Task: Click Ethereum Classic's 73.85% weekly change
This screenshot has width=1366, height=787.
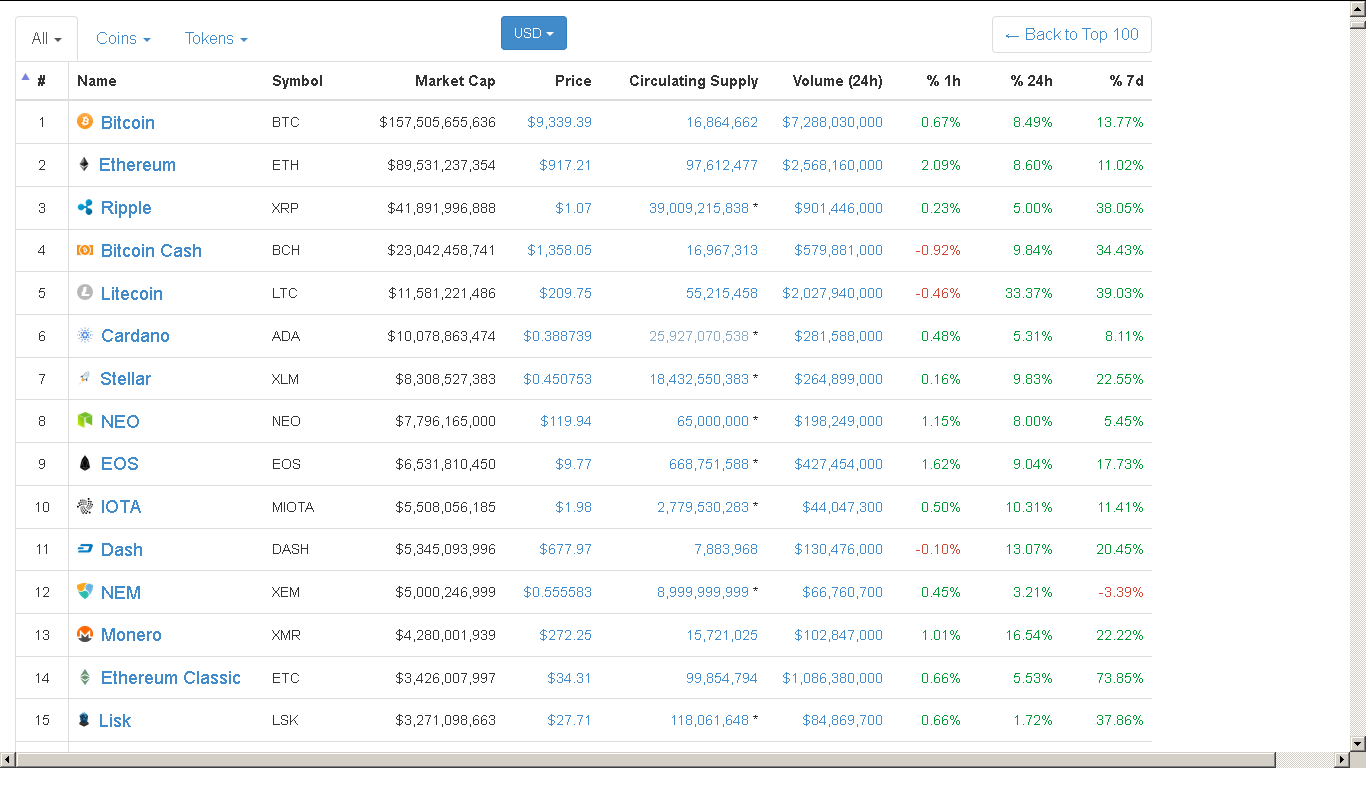Action: [1120, 678]
